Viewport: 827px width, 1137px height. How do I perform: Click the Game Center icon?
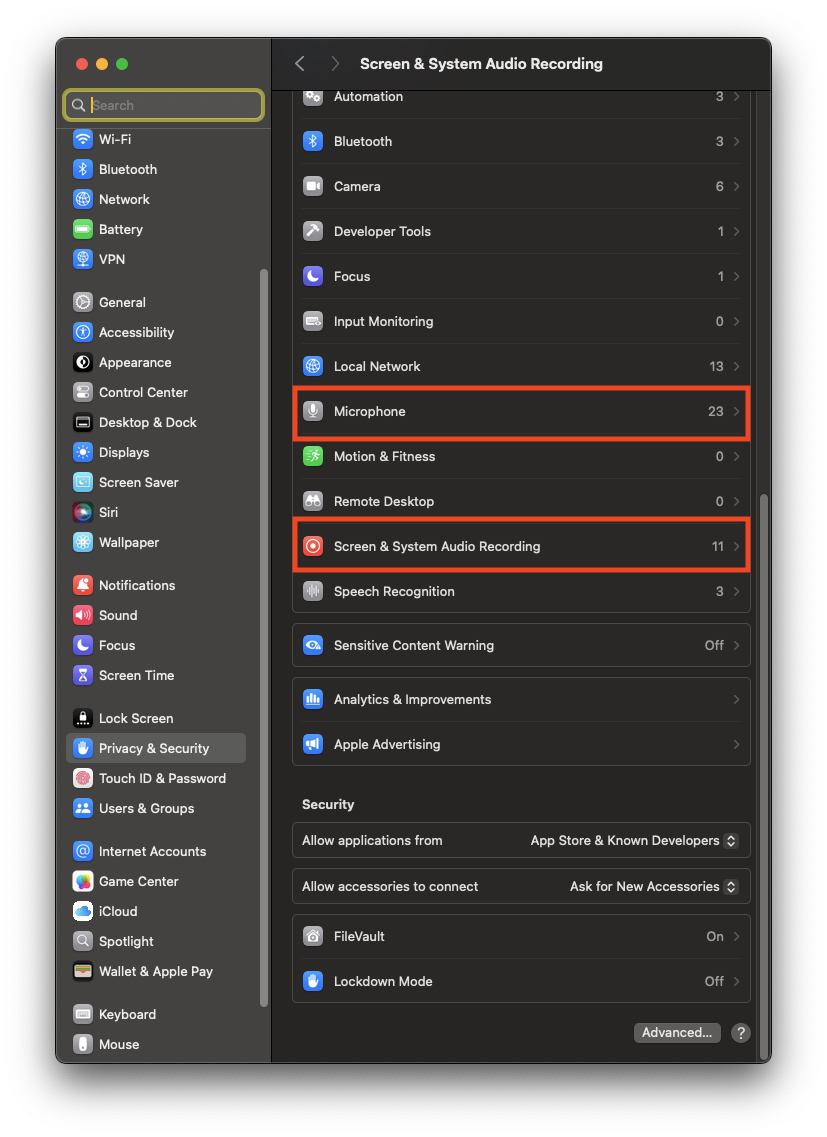pos(83,881)
